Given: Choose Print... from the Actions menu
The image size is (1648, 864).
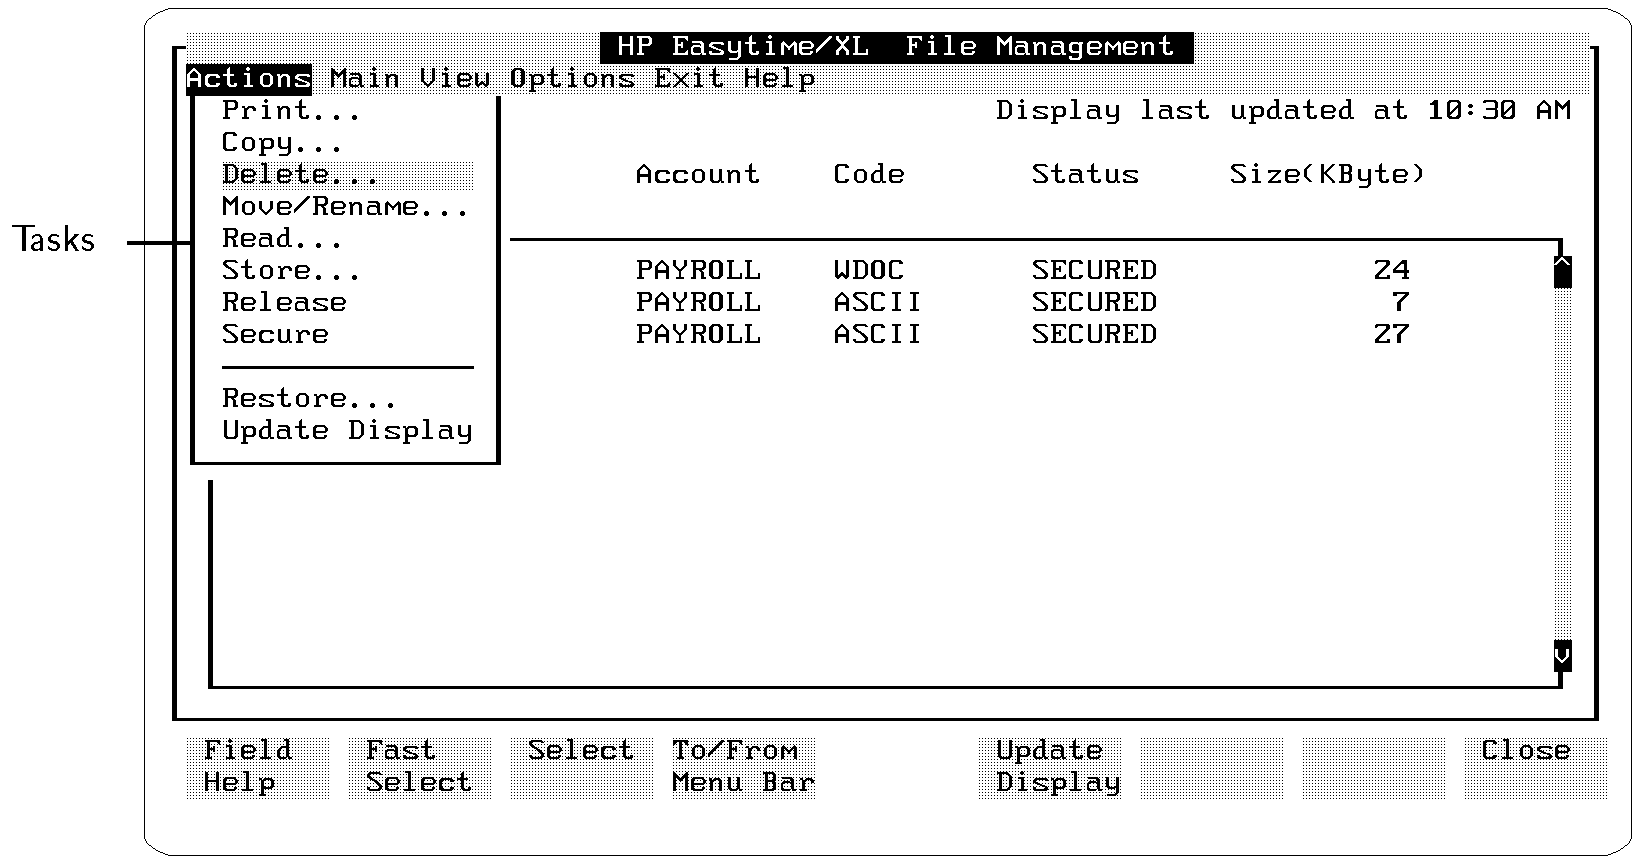Looking at the screenshot, I should tap(291, 110).
